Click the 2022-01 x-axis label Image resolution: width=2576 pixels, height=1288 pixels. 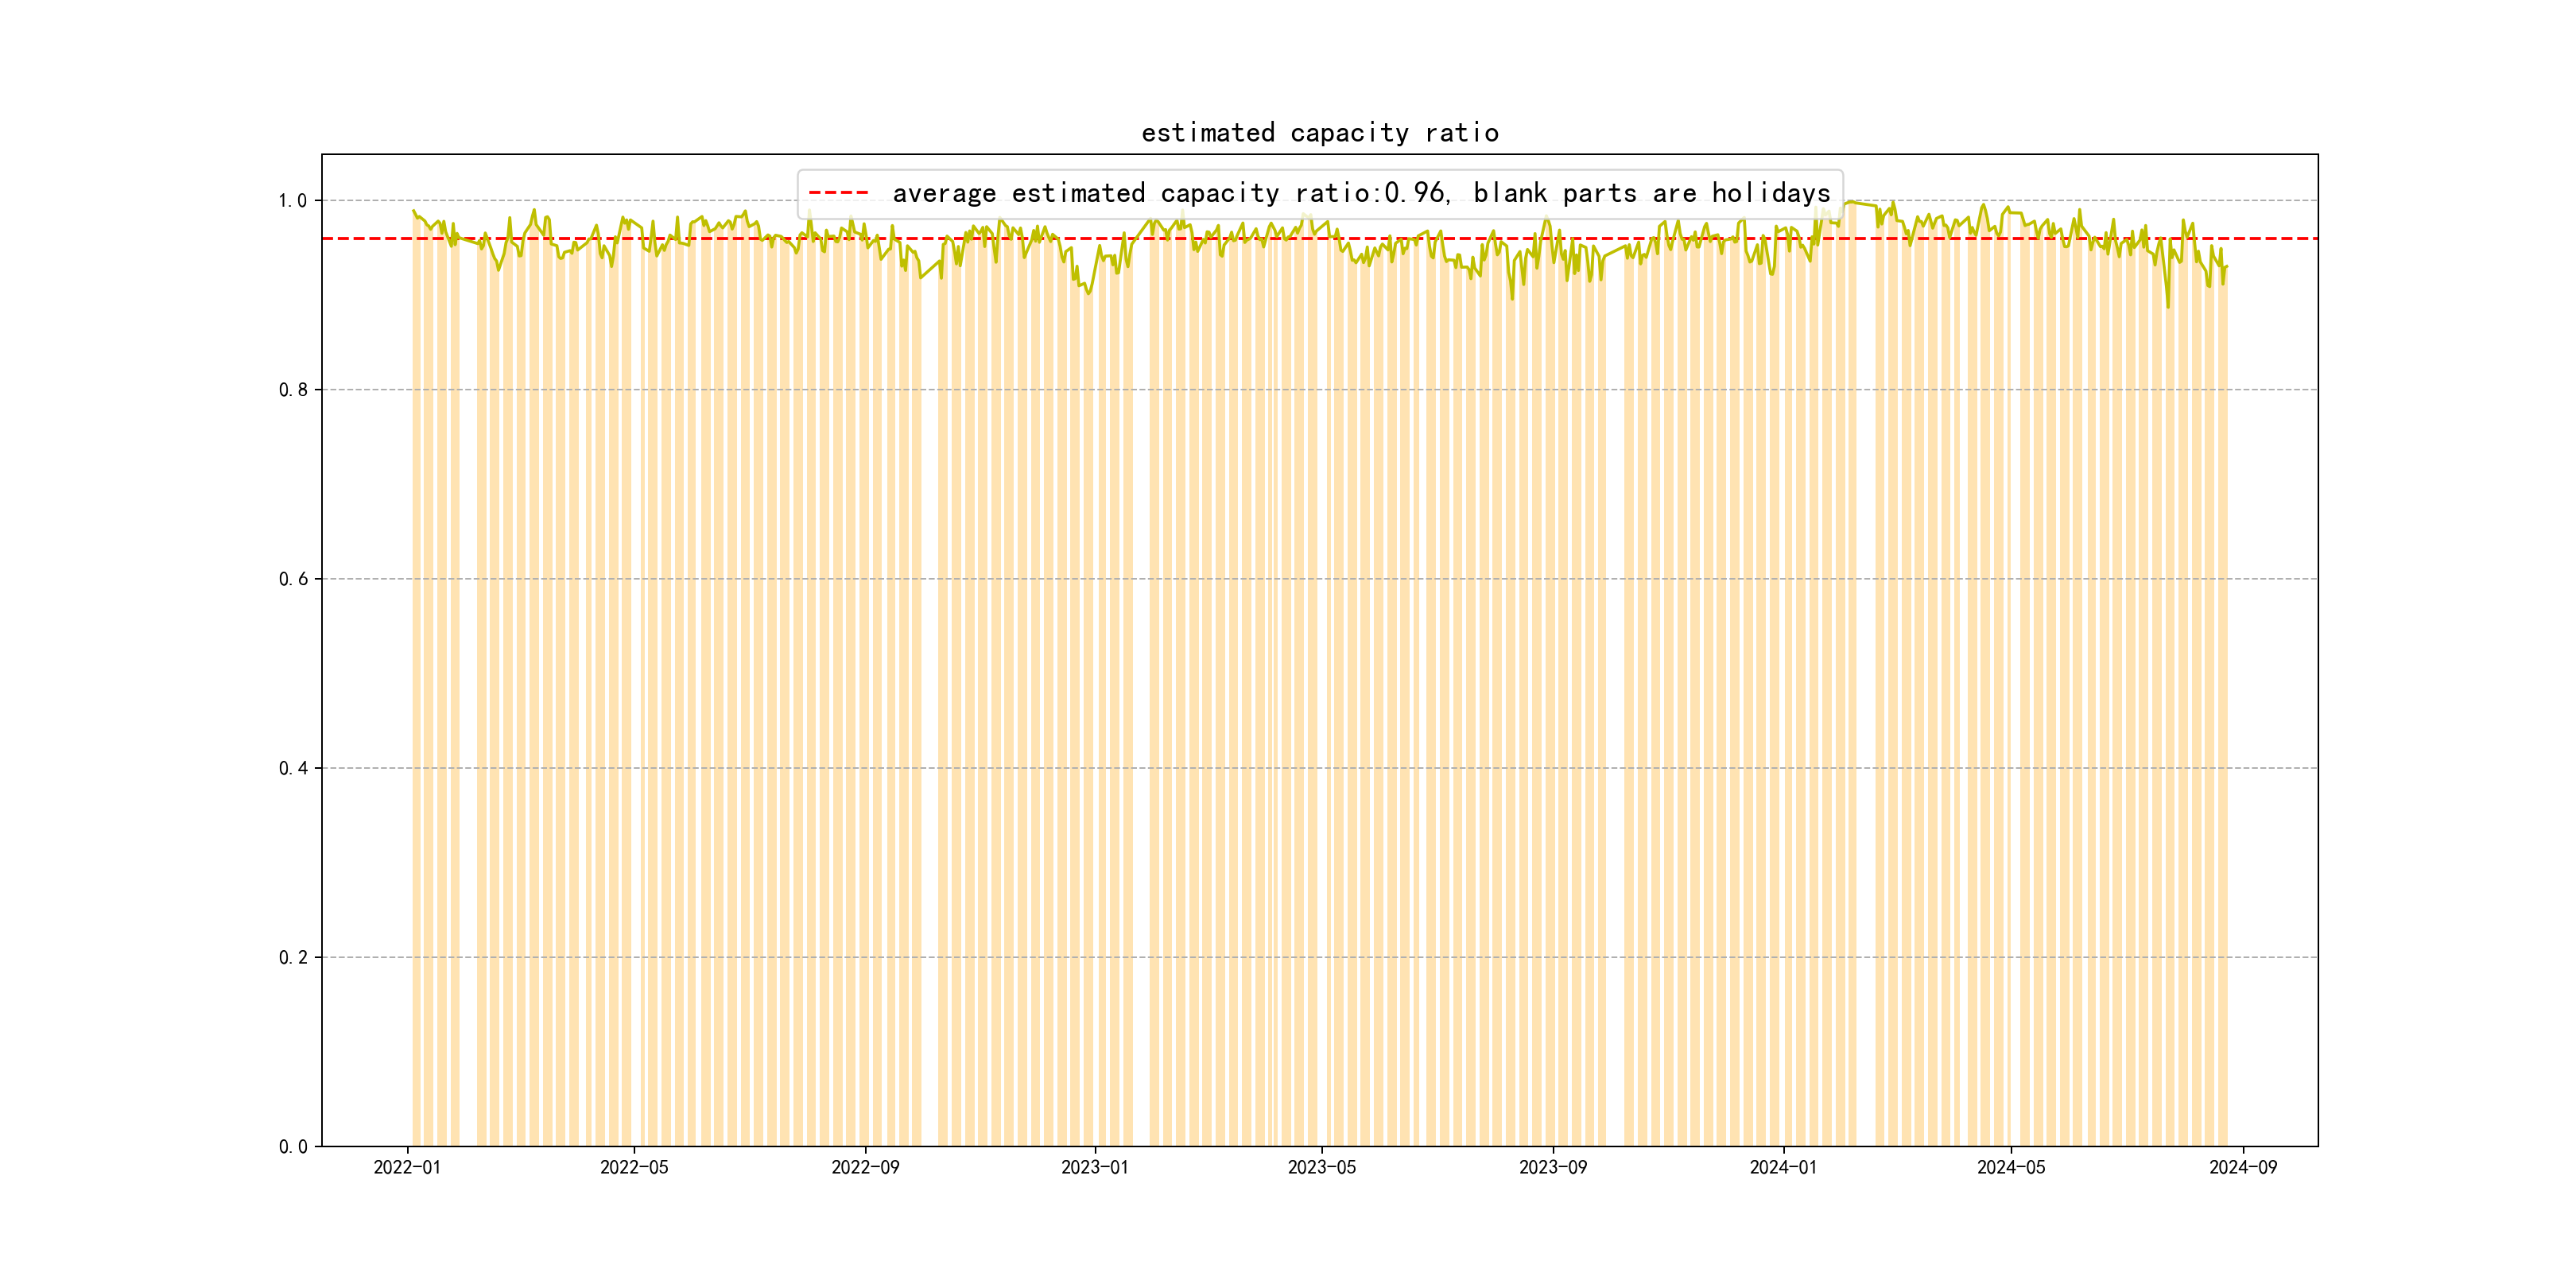coord(407,1167)
